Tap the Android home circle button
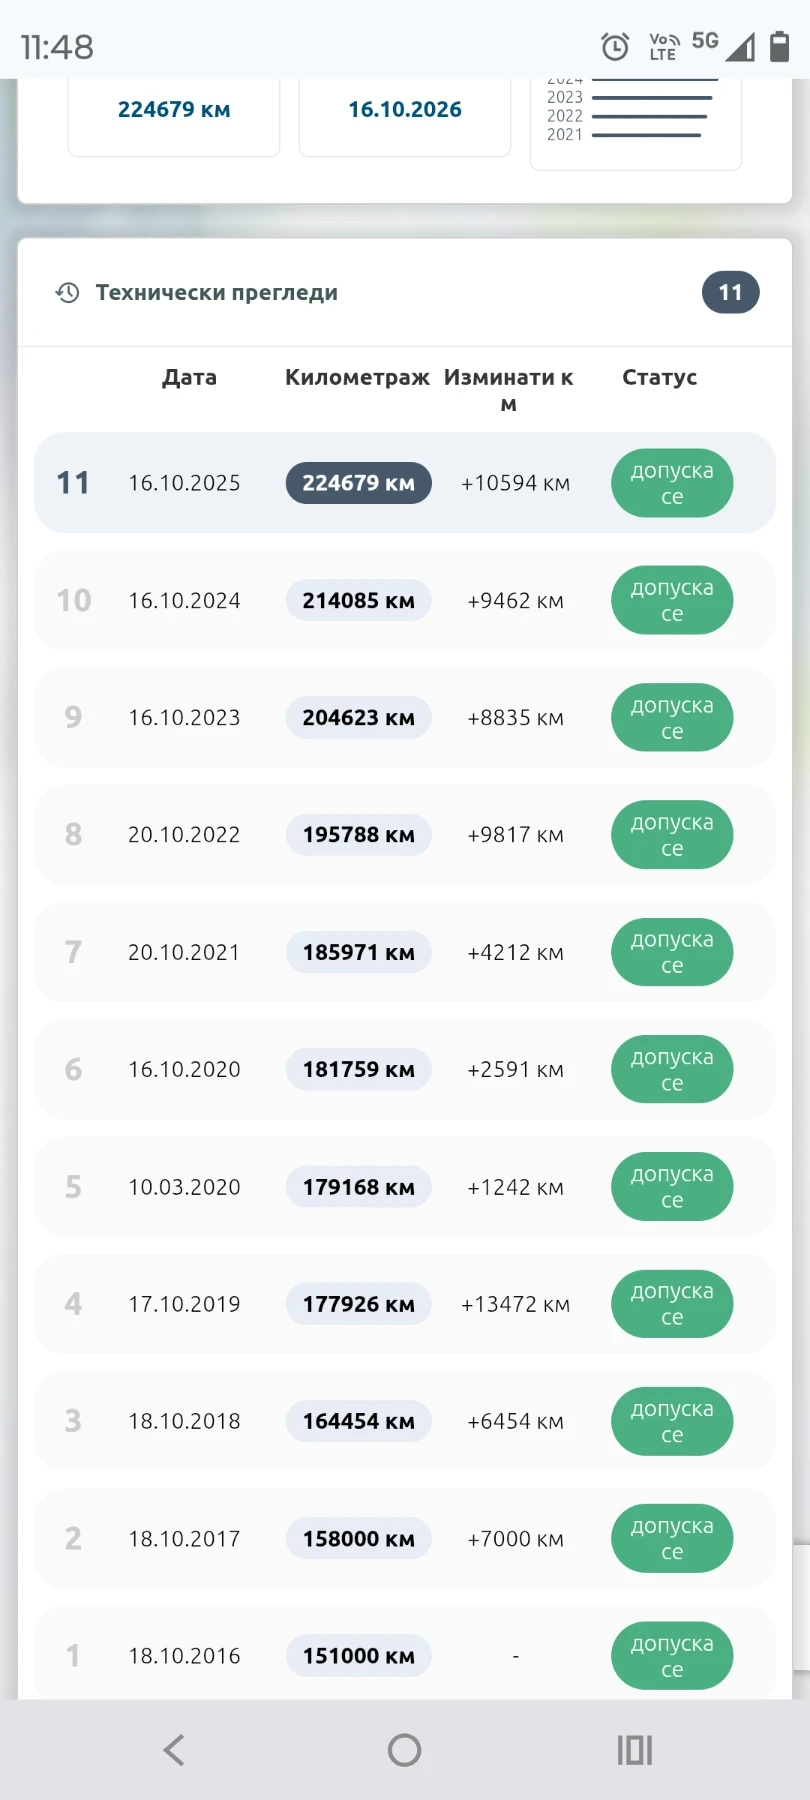Image resolution: width=810 pixels, height=1800 pixels. [x=405, y=1750]
